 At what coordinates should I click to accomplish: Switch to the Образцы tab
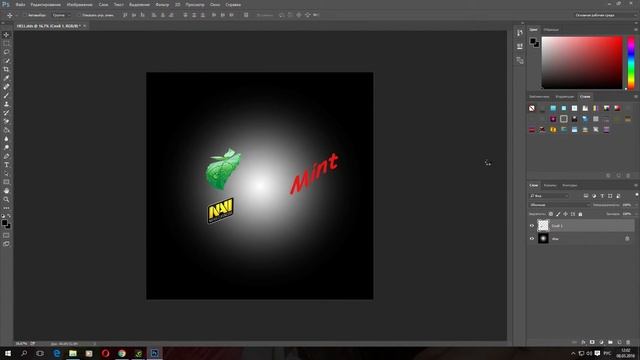[551, 30]
